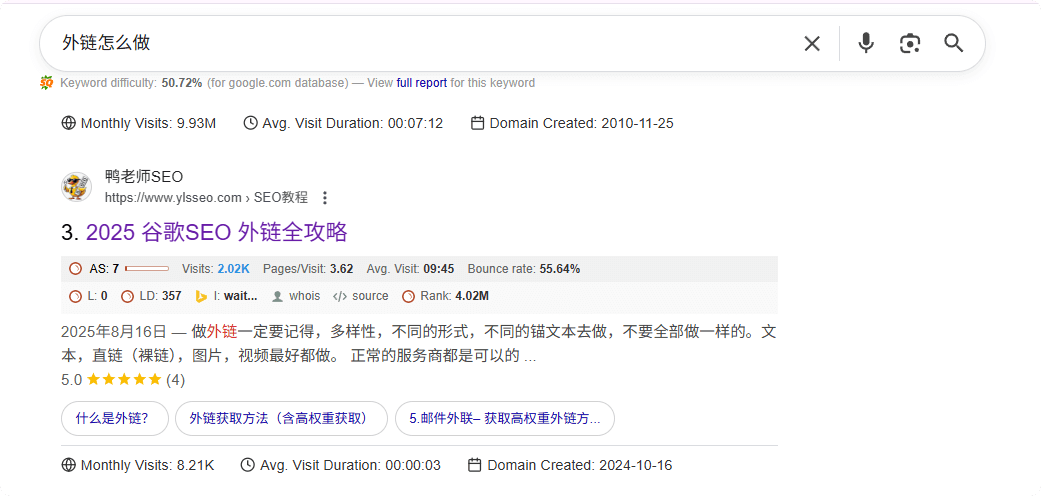Click the Monthly Visits: 9.93M text
This screenshot has width=1041, height=496.
148,124
